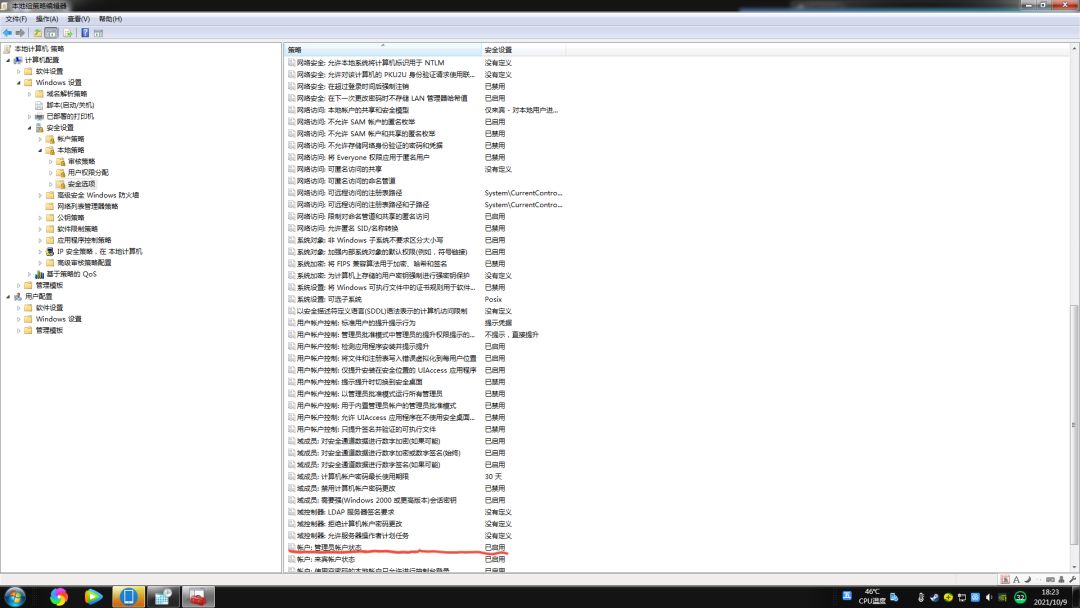Click the volume speaker tray icon

[x=989, y=597]
